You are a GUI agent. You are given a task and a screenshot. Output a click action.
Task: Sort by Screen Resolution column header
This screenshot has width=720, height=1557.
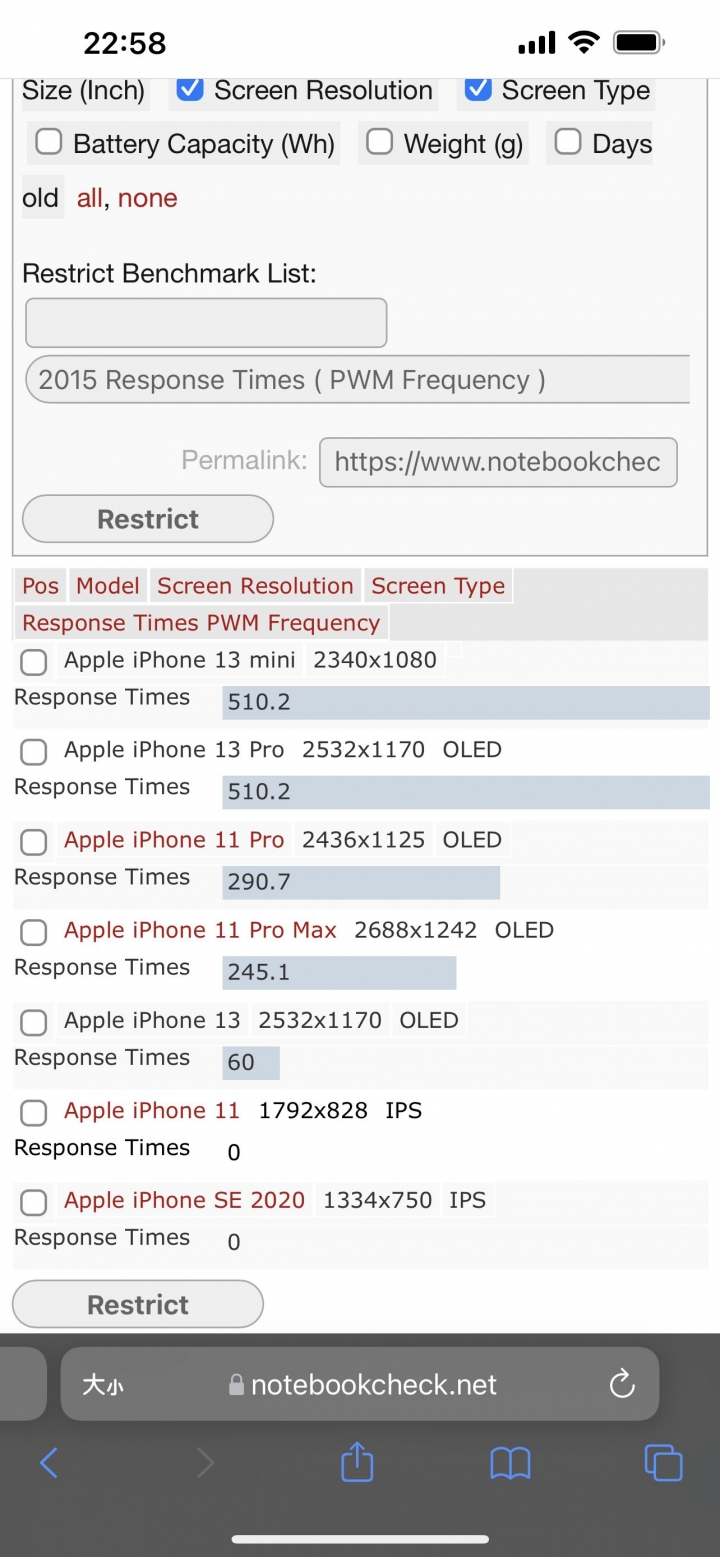(x=255, y=586)
